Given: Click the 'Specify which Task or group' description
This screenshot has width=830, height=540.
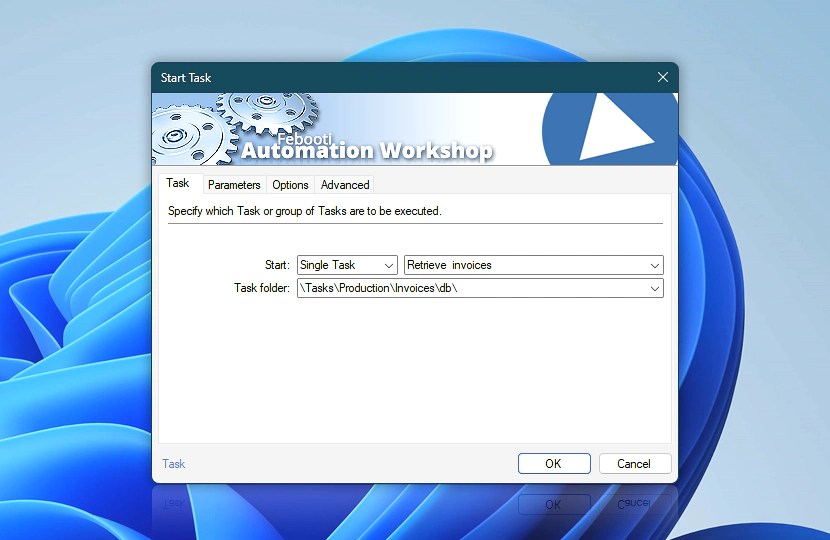Looking at the screenshot, I should [304, 211].
